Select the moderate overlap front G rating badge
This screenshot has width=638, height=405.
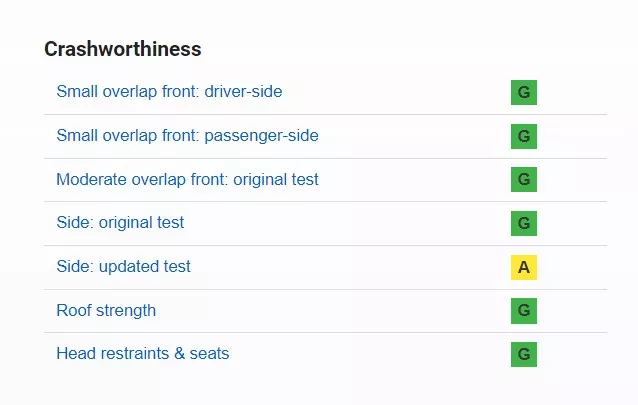[x=524, y=180]
